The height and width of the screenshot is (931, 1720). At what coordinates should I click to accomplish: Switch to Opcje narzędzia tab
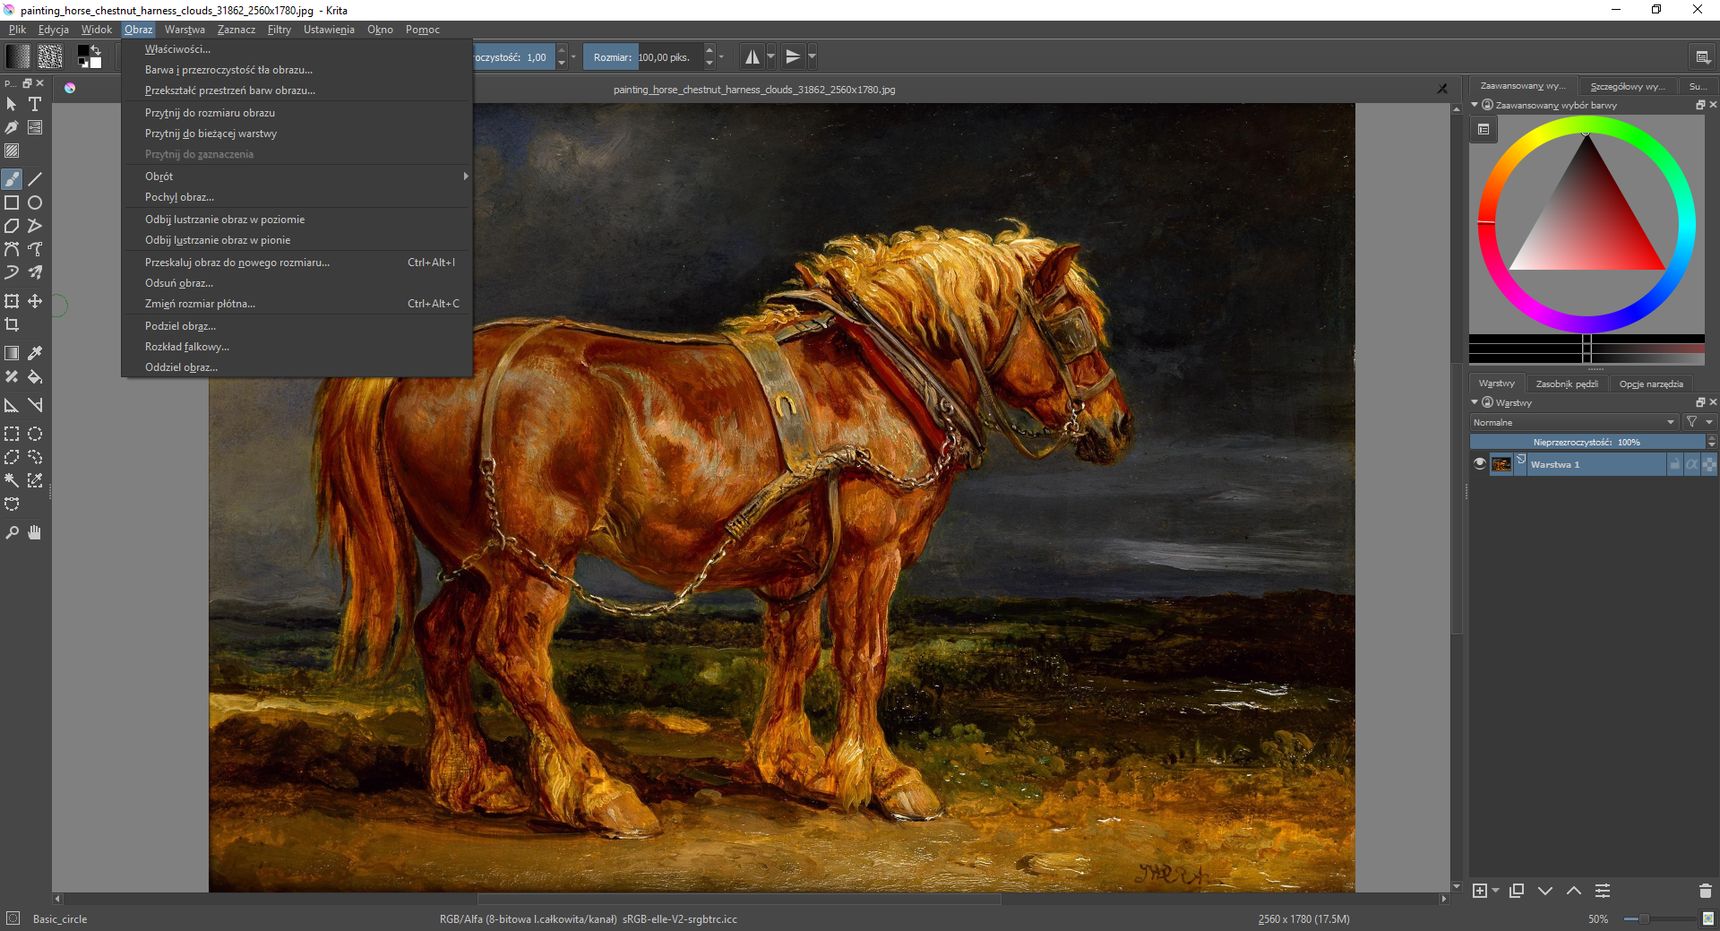pos(1651,384)
